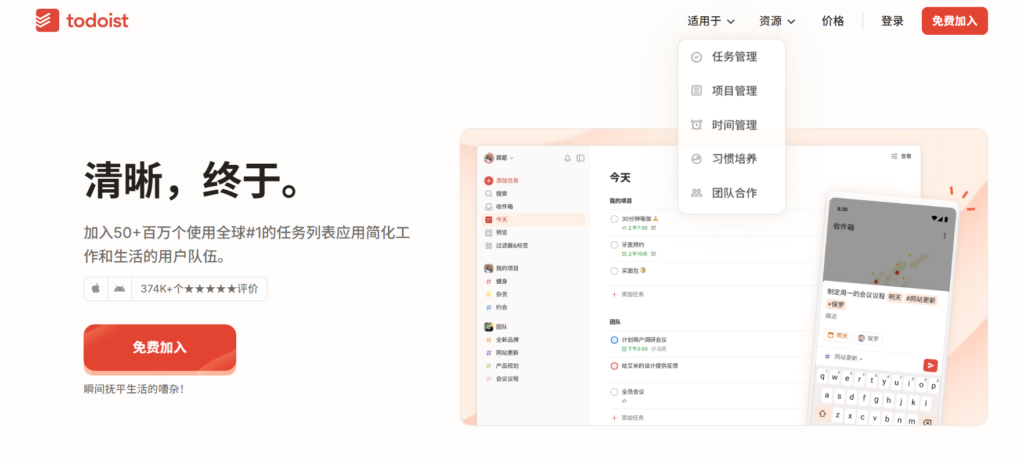Click the Android platform icon
This screenshot has height=459, width=1024.
click(120, 289)
